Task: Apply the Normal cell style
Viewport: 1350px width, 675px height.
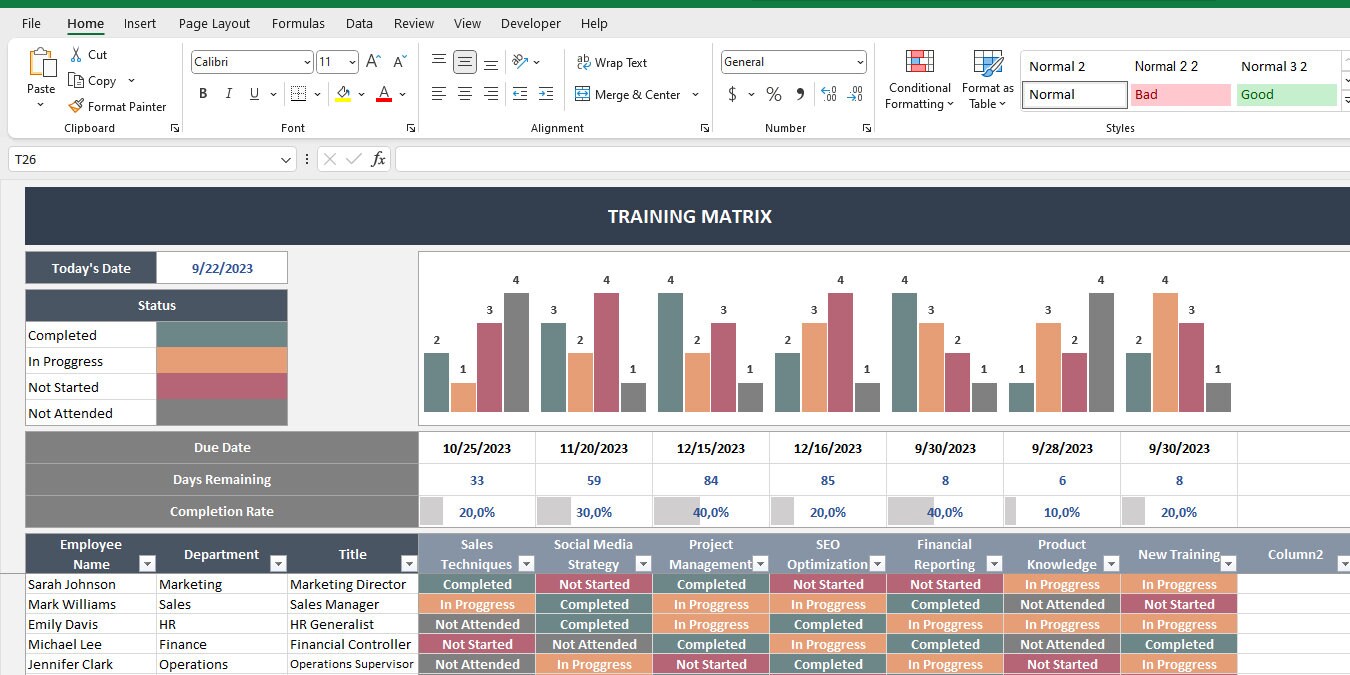Action: (1075, 95)
